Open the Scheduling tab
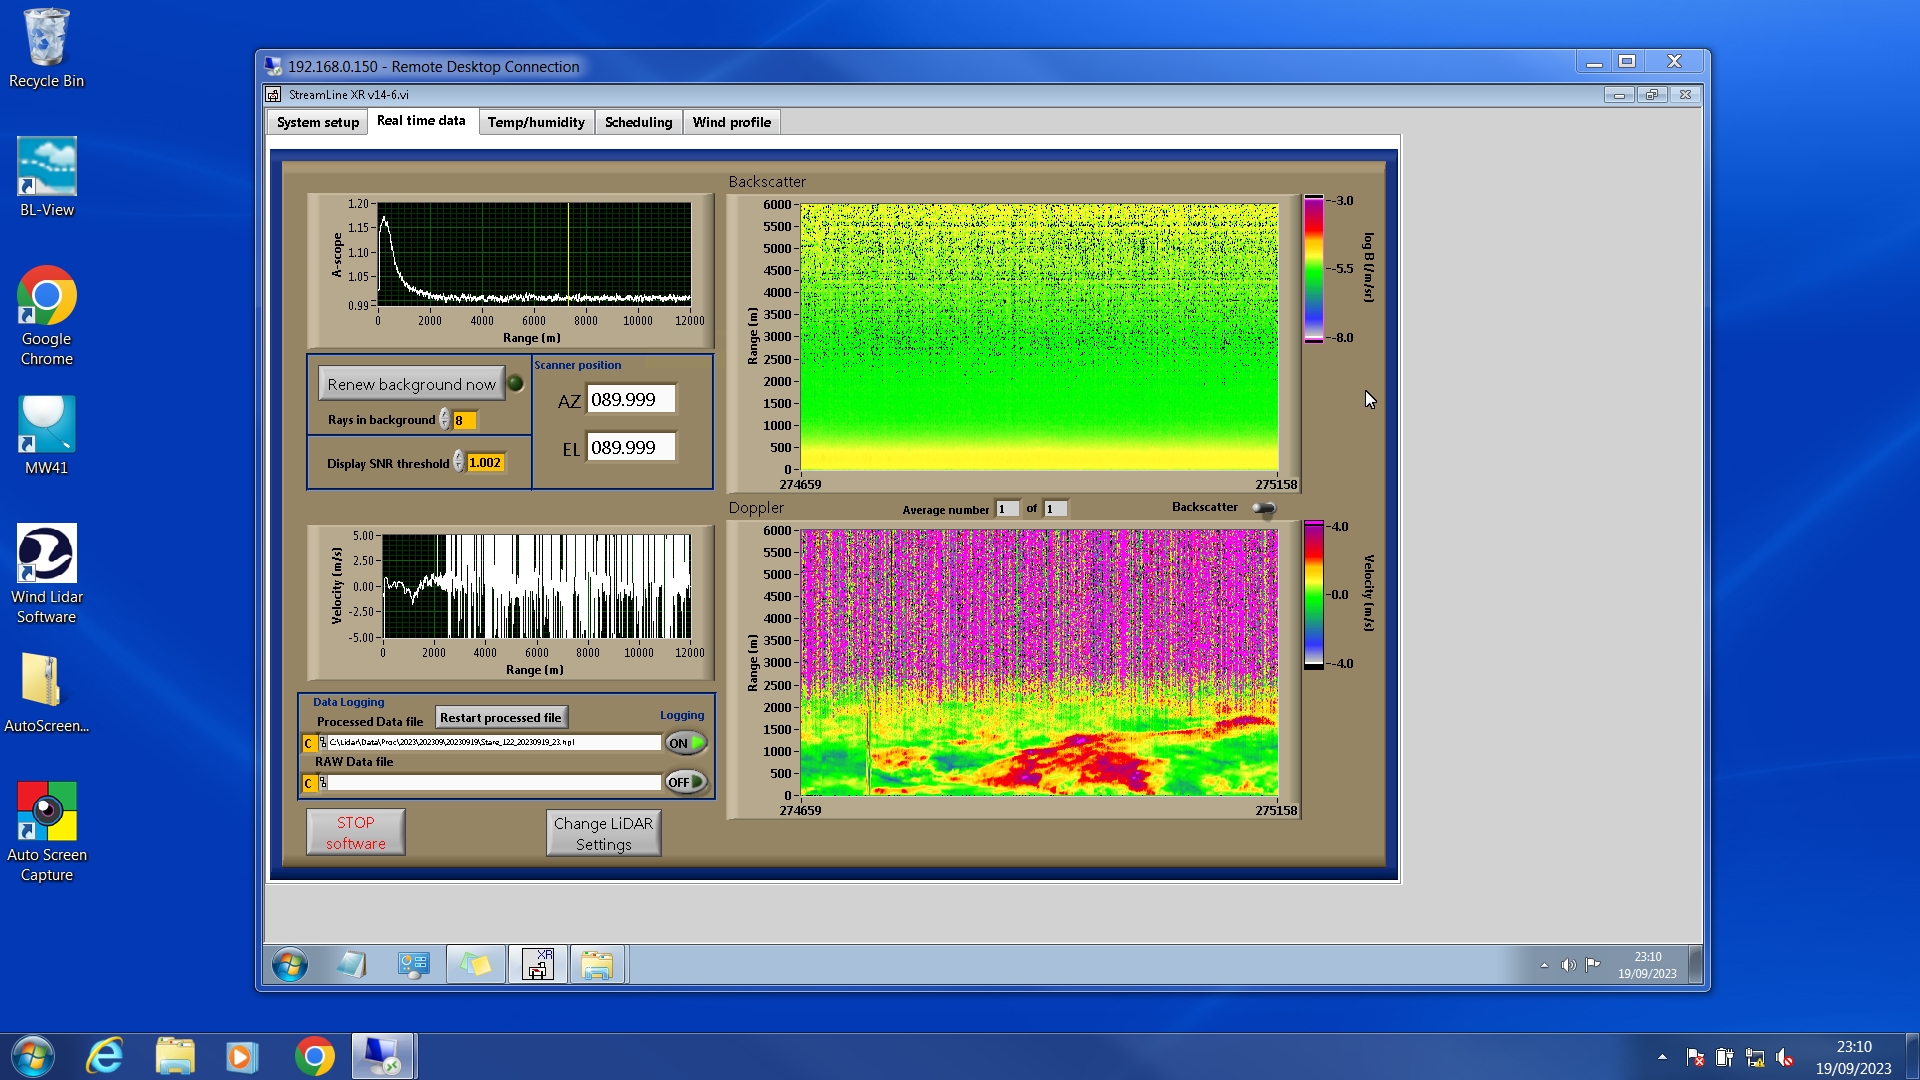 [638, 122]
